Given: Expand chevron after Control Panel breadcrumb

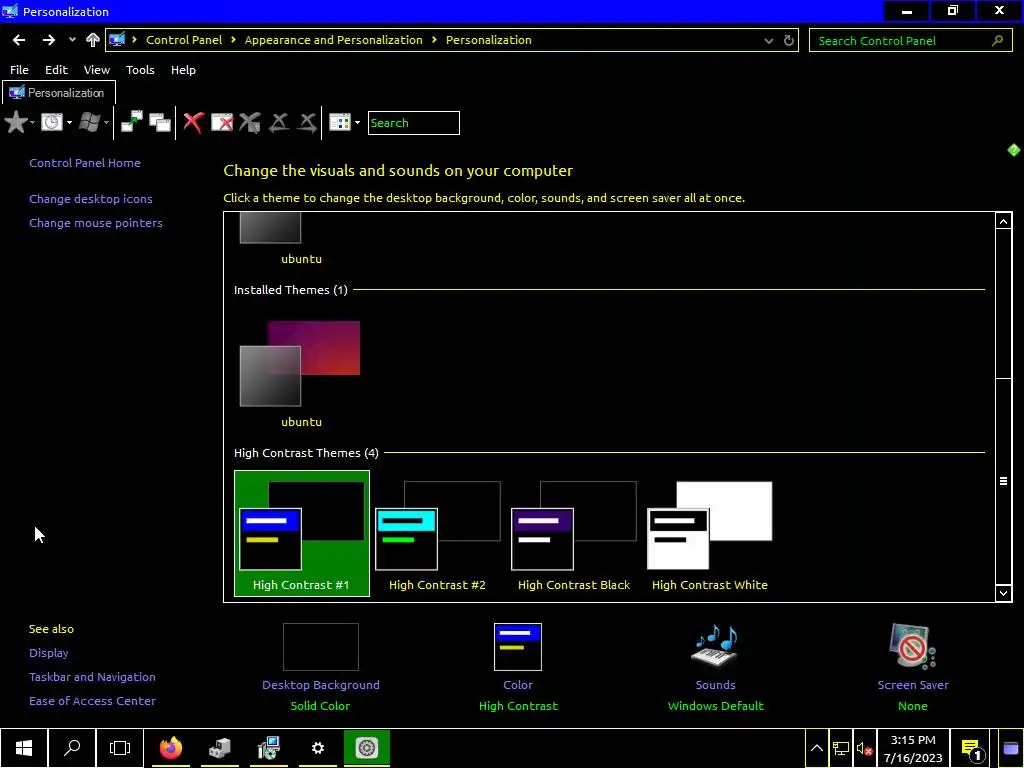Looking at the screenshot, I should click(233, 40).
